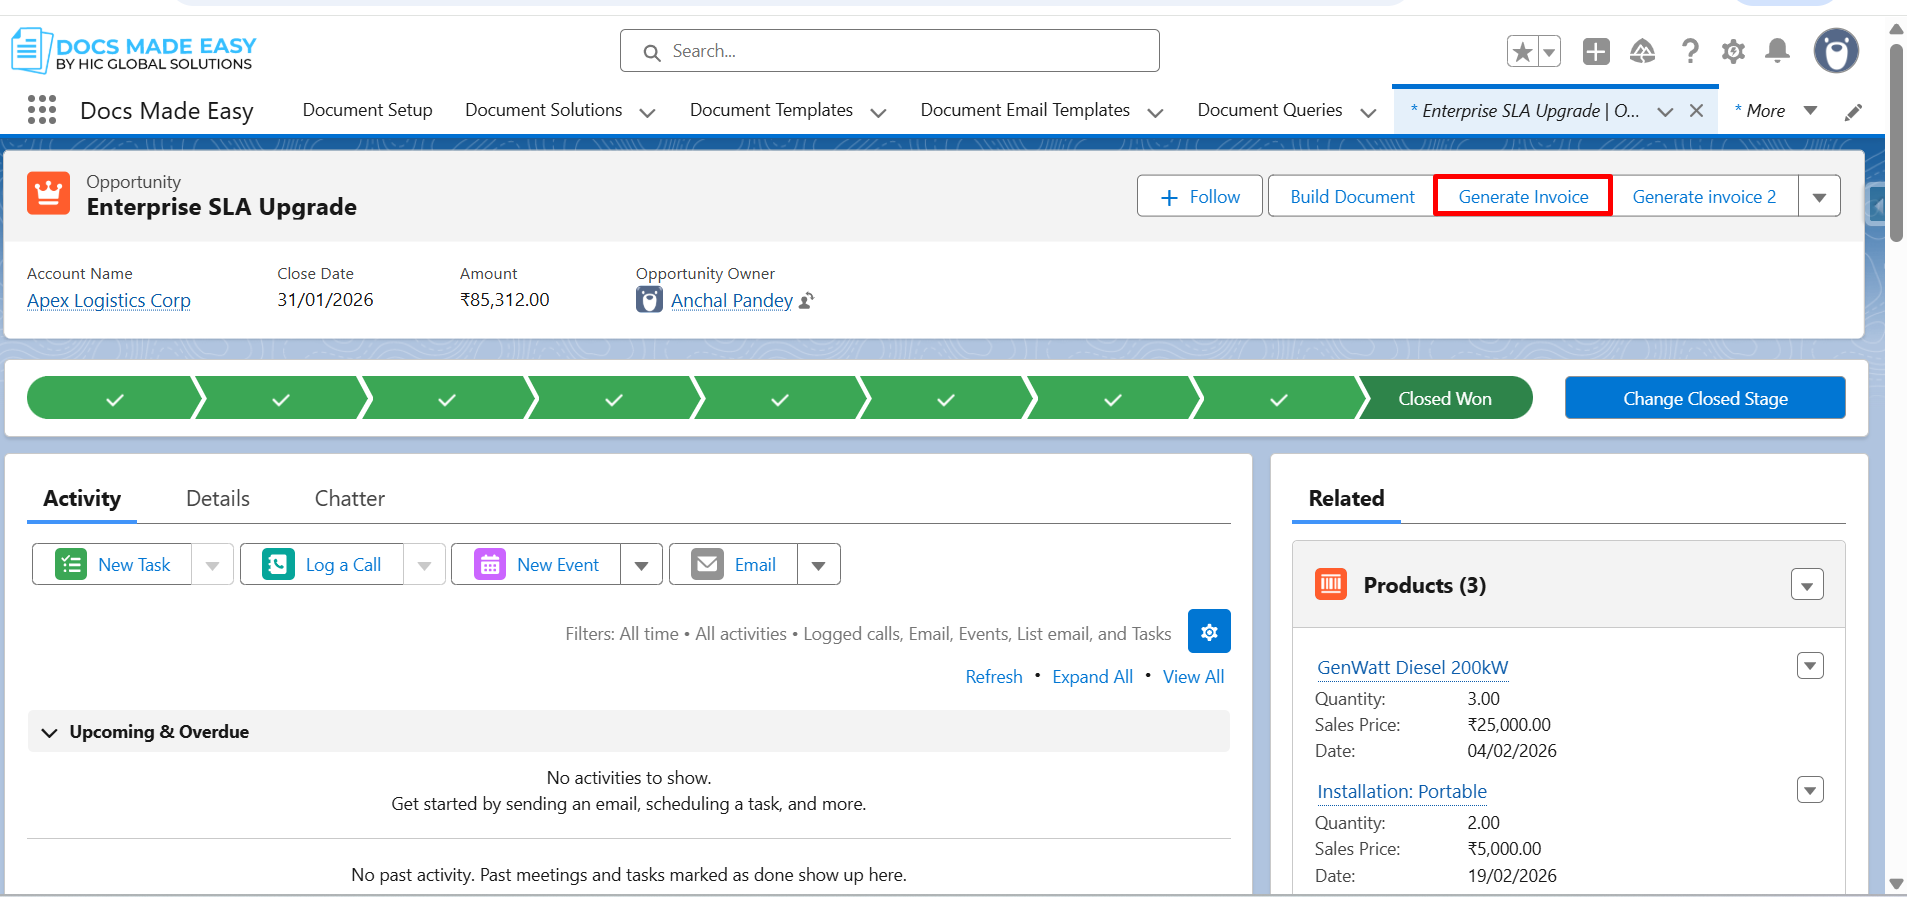Open Email options dropdown arrow
This screenshot has width=1907, height=897.
(818, 565)
